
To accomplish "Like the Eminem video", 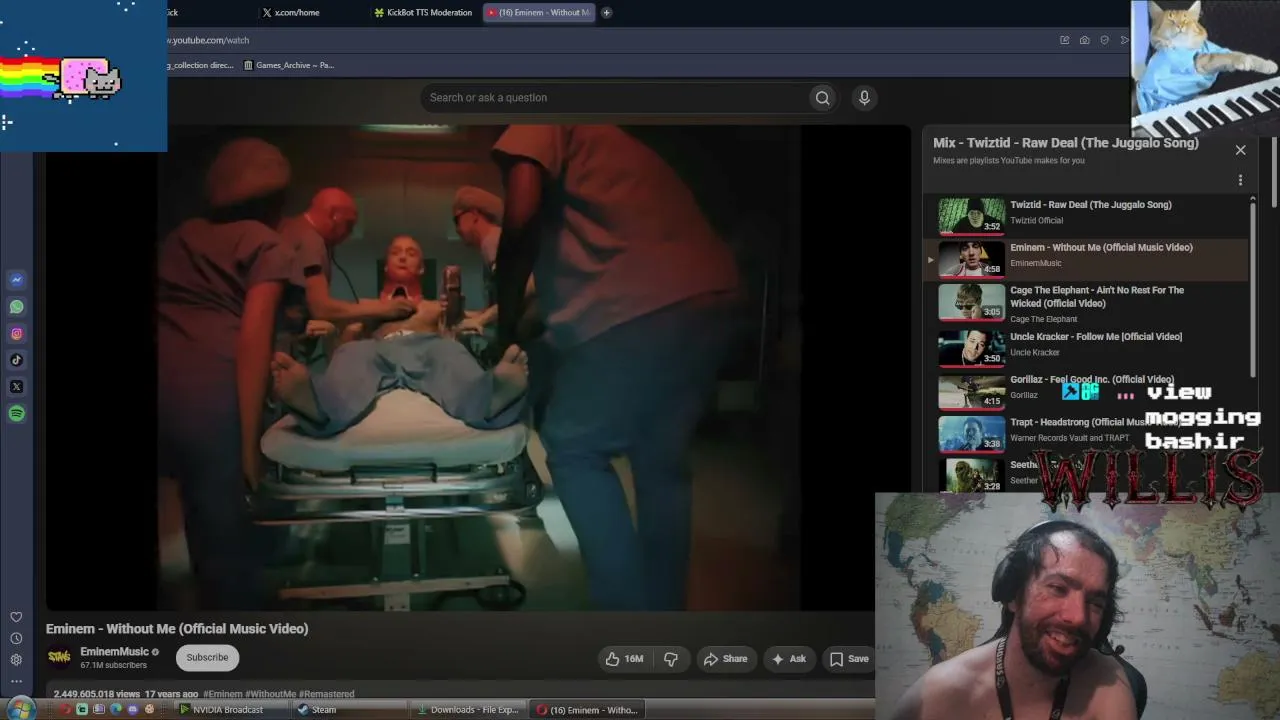I will click(624, 659).
